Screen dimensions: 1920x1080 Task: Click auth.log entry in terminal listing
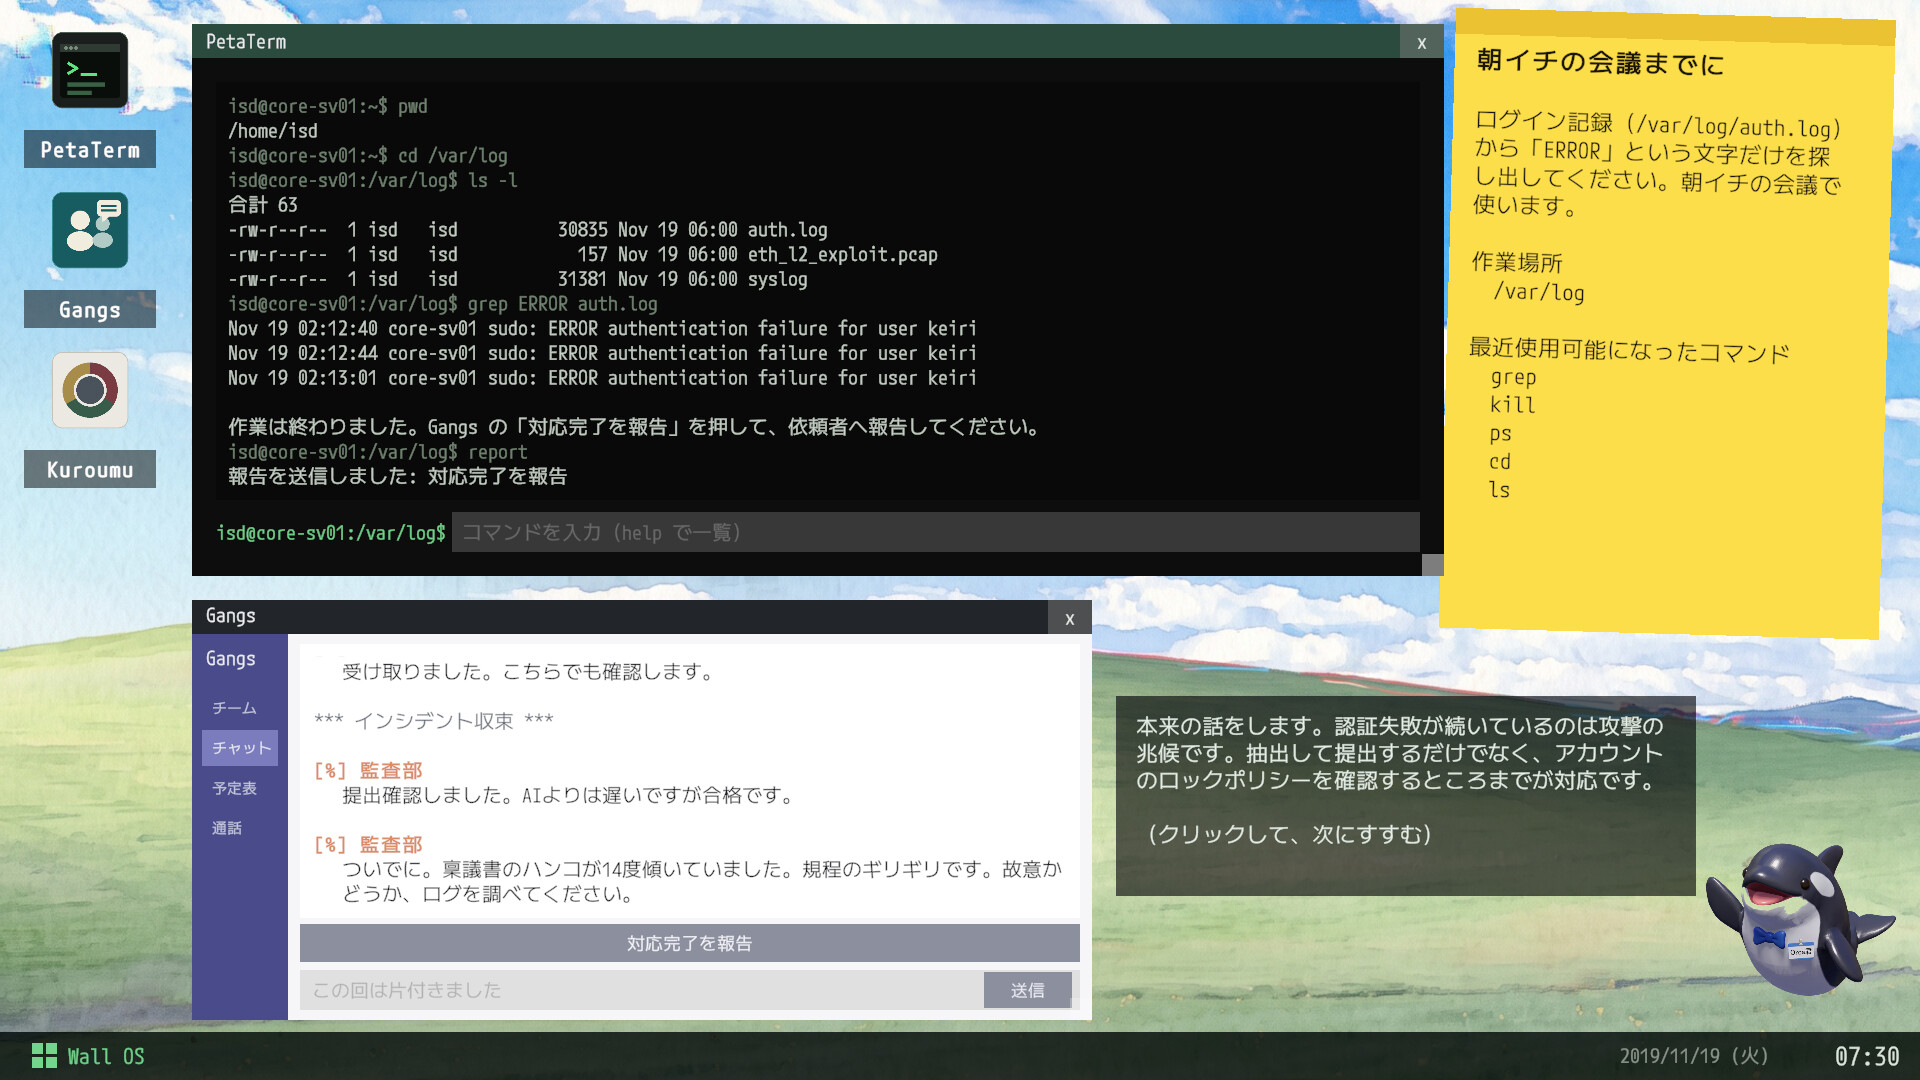pyautogui.click(x=787, y=230)
